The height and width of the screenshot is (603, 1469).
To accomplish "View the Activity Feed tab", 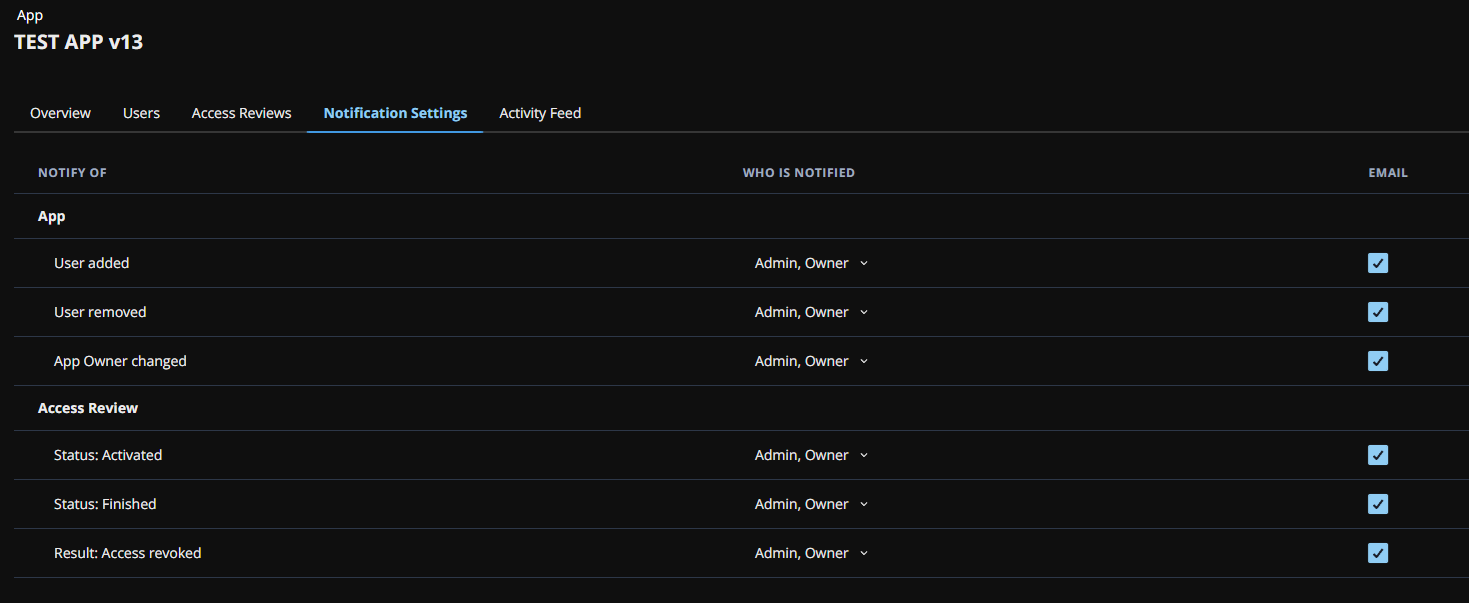I will (x=540, y=113).
